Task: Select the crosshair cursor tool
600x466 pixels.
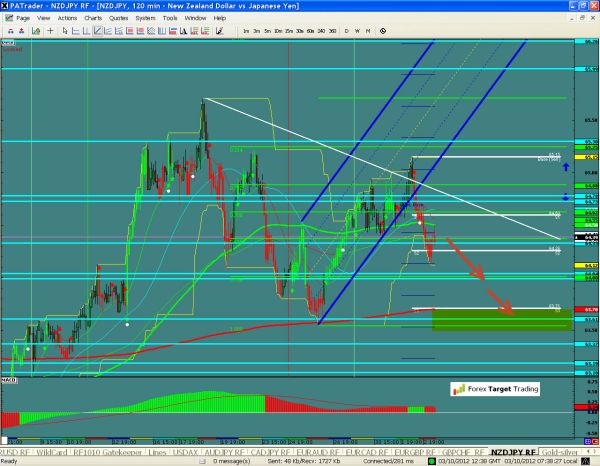Action: click(x=52, y=32)
